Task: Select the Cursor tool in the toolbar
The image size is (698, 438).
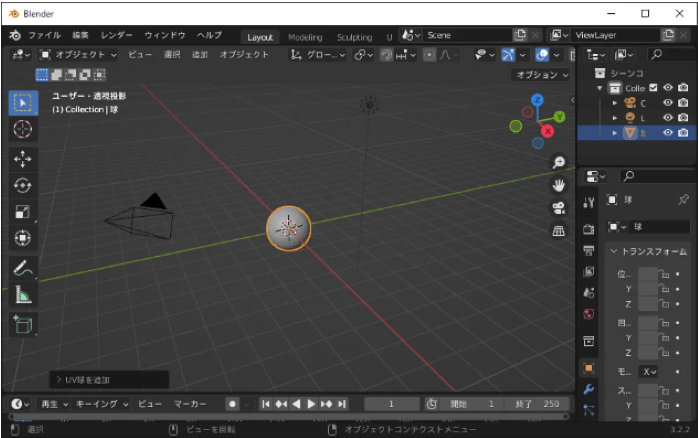Action: tap(23, 129)
